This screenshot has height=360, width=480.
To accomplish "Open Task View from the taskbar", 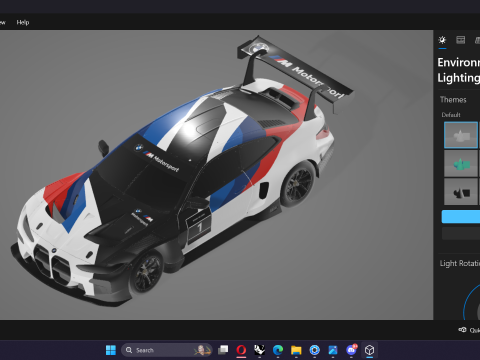I will click(x=223, y=350).
